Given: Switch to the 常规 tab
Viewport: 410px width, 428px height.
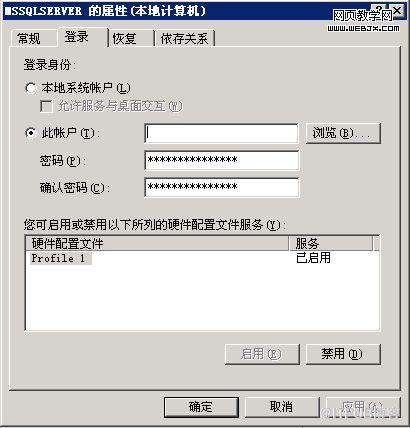Looking at the screenshot, I should tap(32, 38).
